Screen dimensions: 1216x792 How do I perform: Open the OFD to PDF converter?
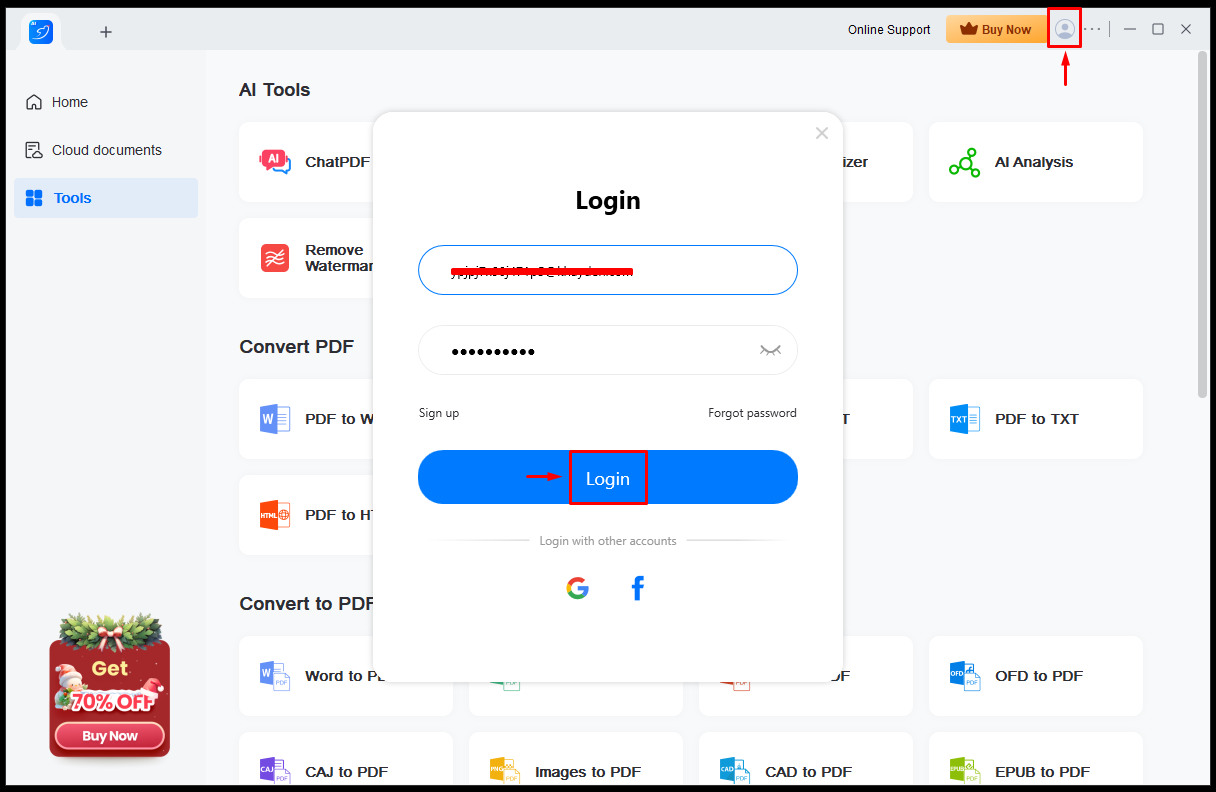pos(1036,676)
